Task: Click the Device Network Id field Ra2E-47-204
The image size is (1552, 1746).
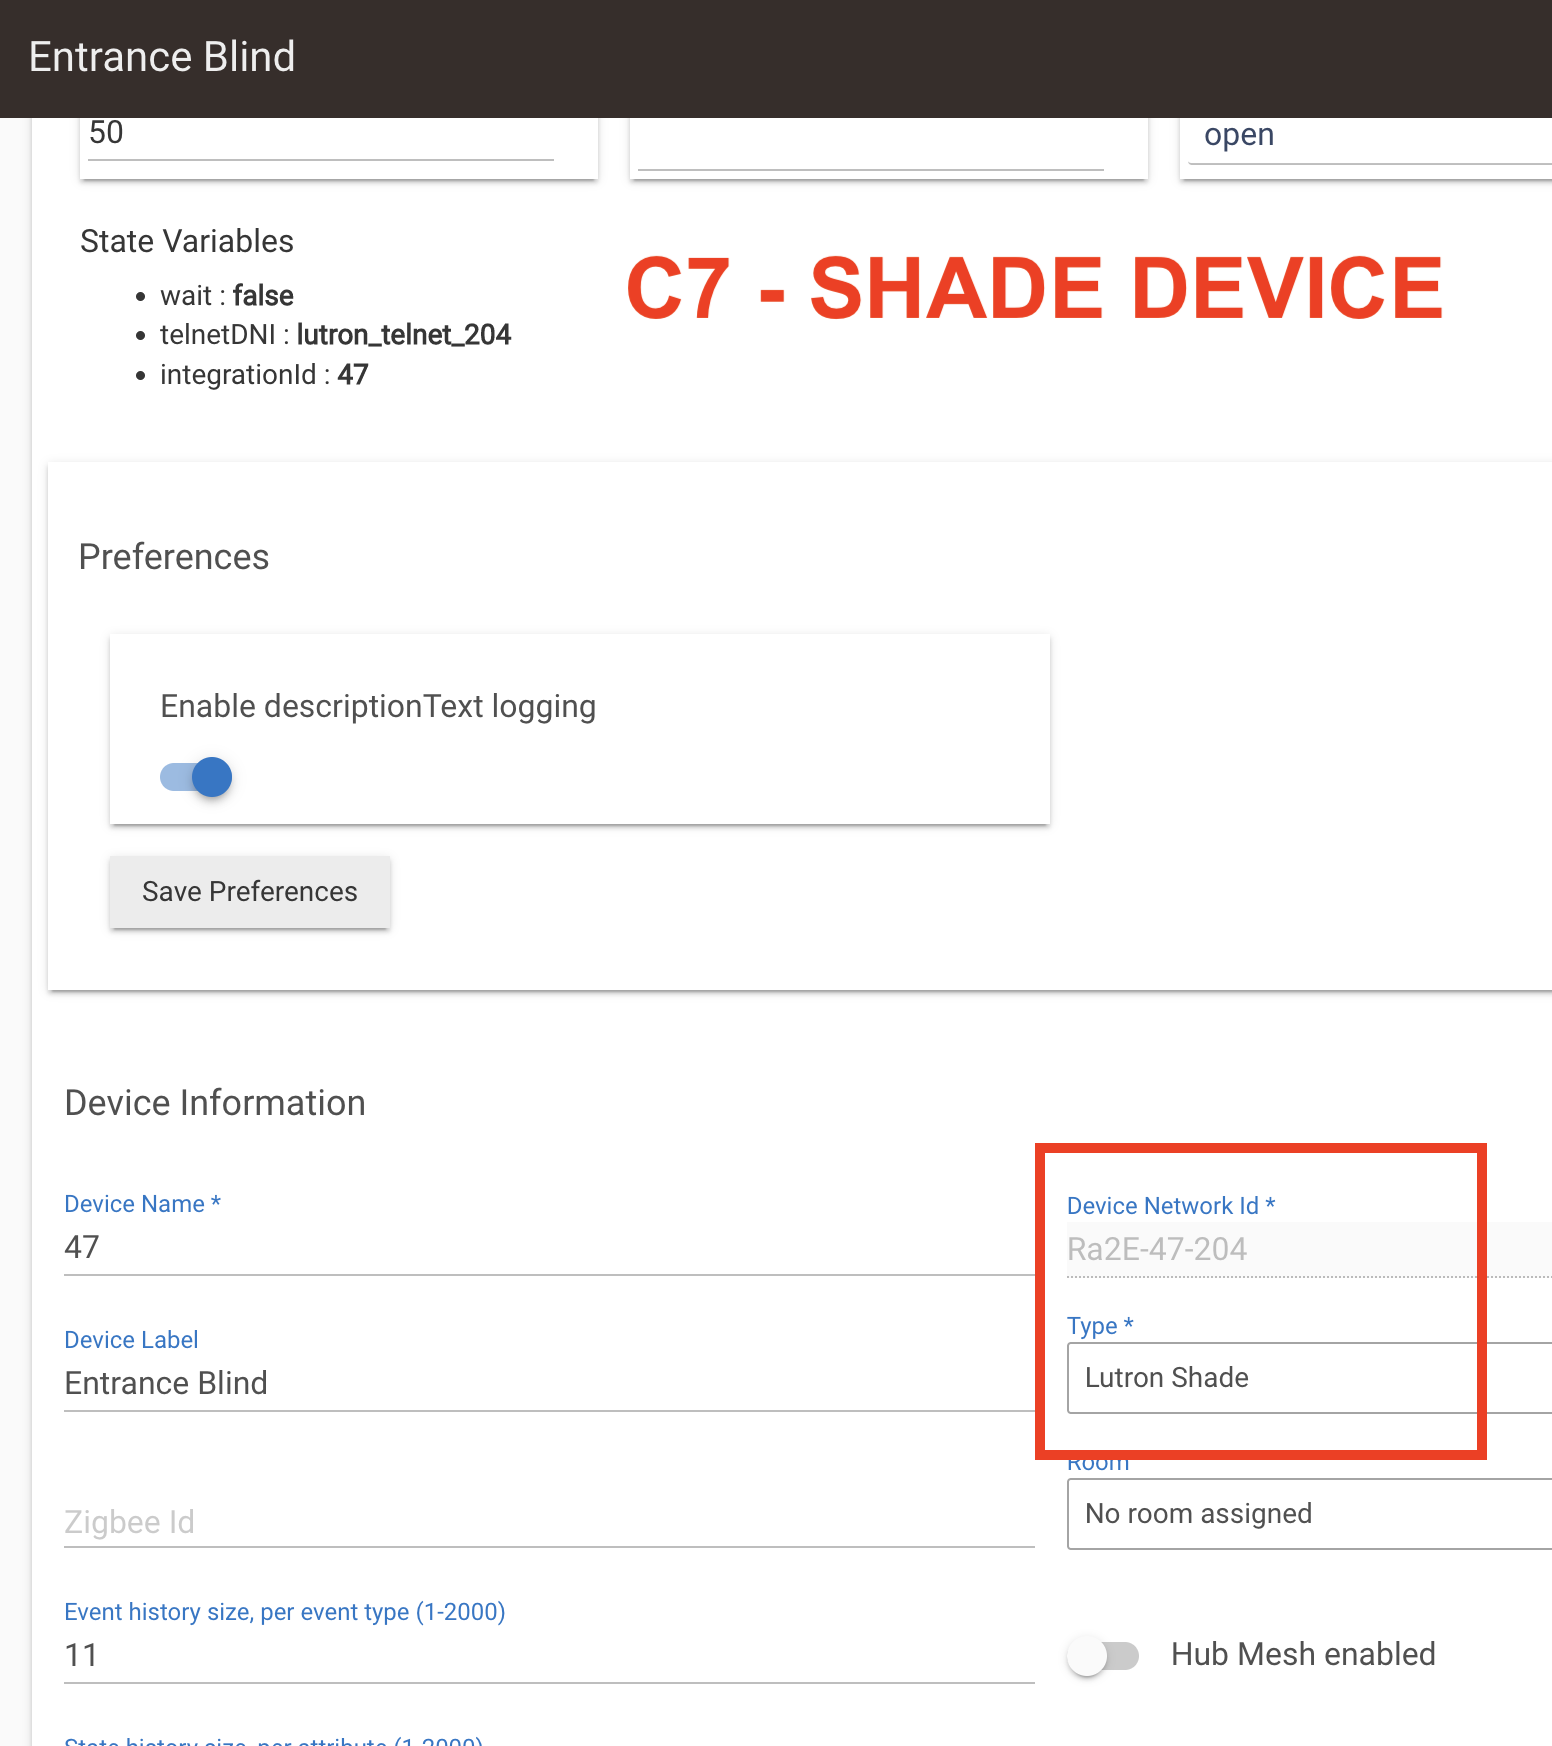Action: [1270, 1249]
